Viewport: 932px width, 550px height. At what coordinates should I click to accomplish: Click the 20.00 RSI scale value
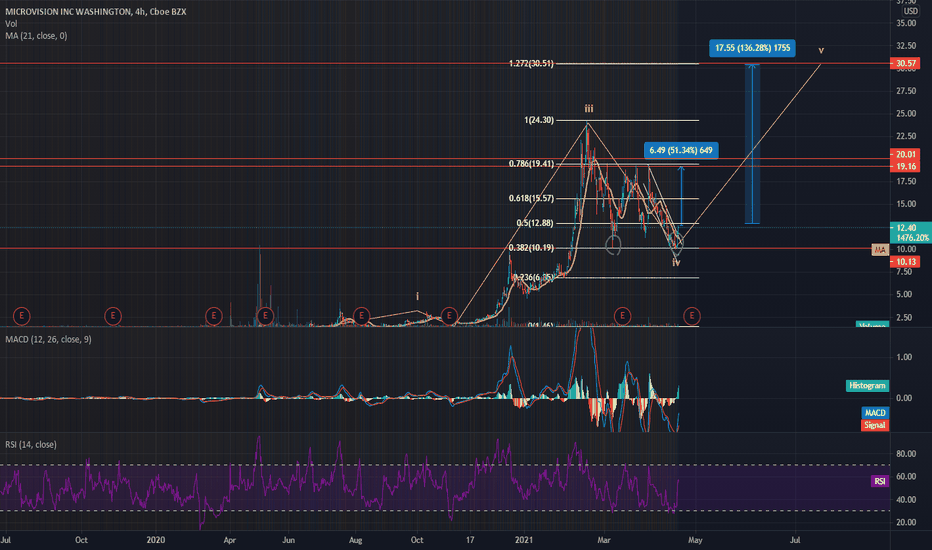pos(906,522)
